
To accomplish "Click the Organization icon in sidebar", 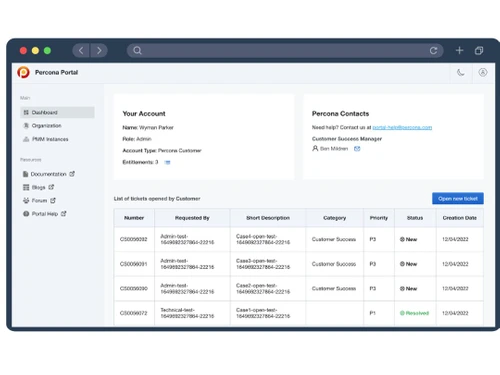I will tap(26, 126).
